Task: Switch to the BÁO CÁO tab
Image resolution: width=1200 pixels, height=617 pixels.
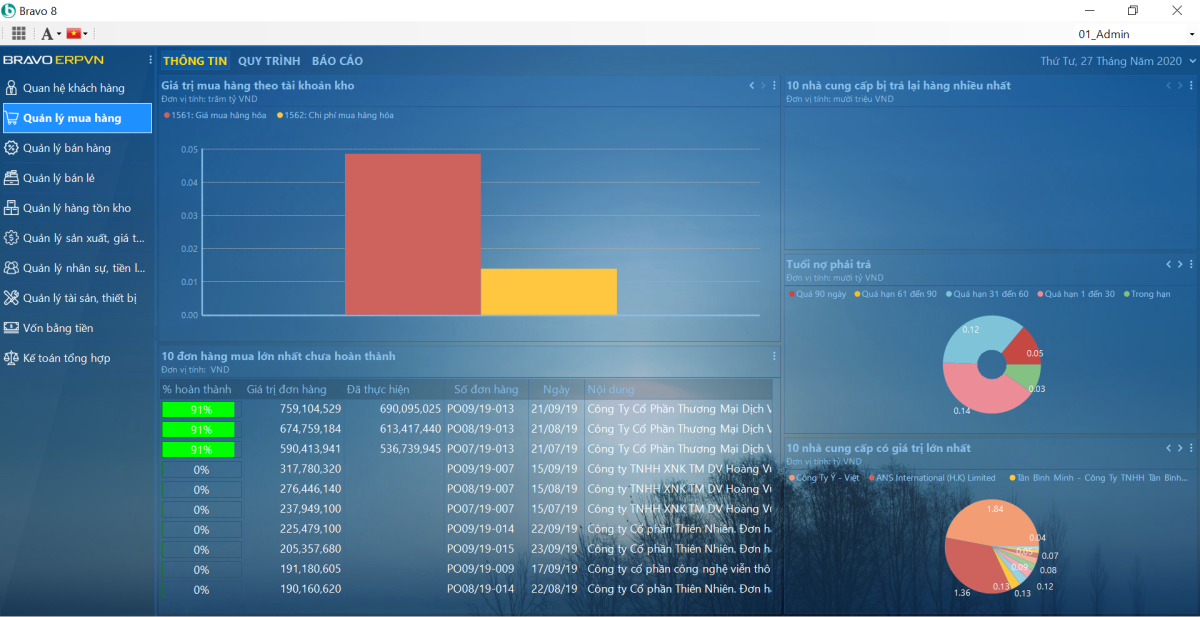Action: tap(337, 61)
